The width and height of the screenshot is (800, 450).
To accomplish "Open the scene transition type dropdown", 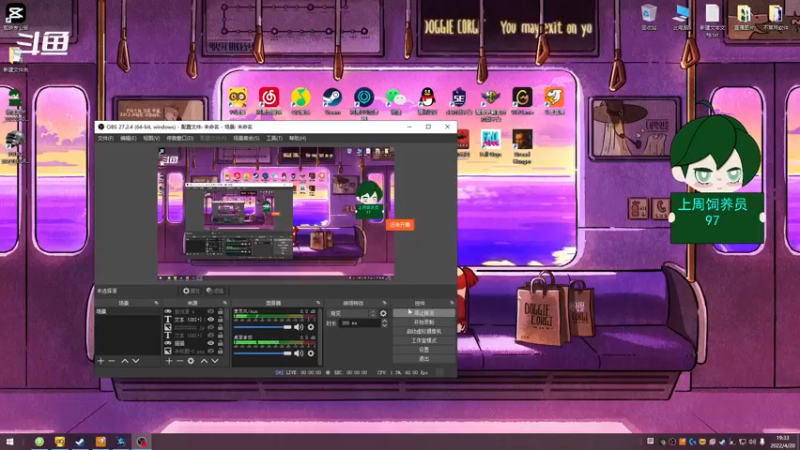I will 353,313.
